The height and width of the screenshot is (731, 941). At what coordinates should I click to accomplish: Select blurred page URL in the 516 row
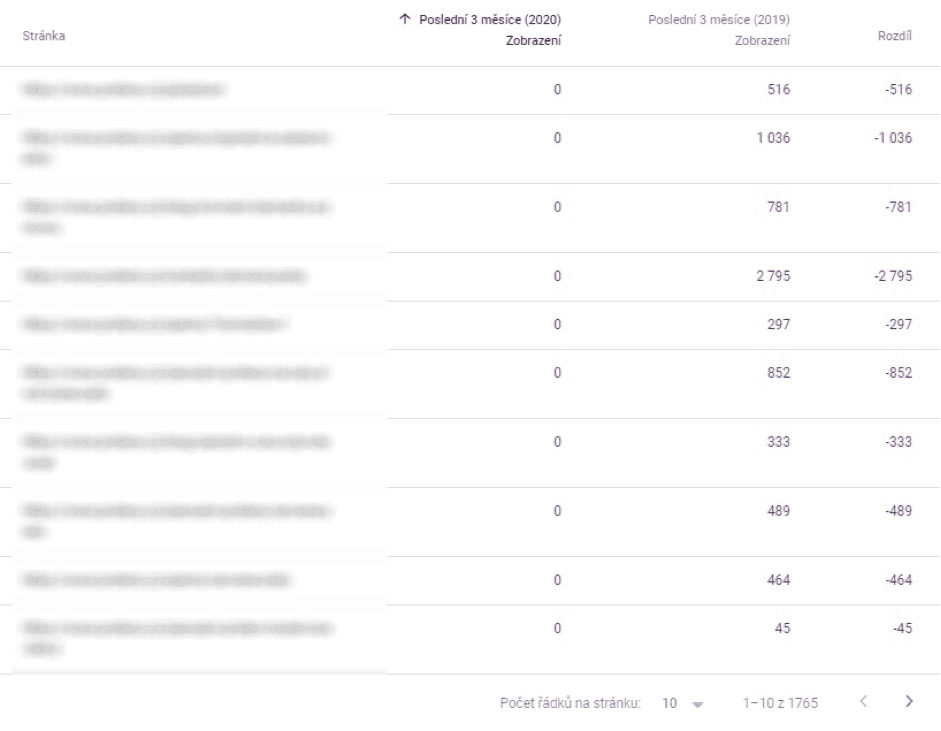126,90
